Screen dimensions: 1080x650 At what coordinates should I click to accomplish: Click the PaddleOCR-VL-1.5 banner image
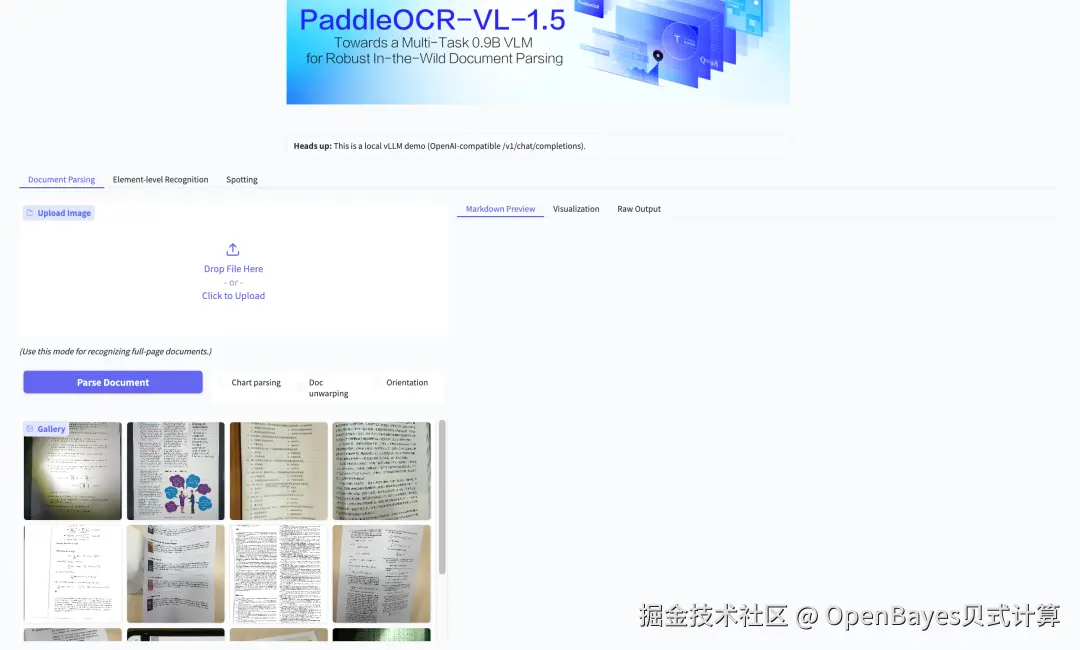(x=538, y=52)
